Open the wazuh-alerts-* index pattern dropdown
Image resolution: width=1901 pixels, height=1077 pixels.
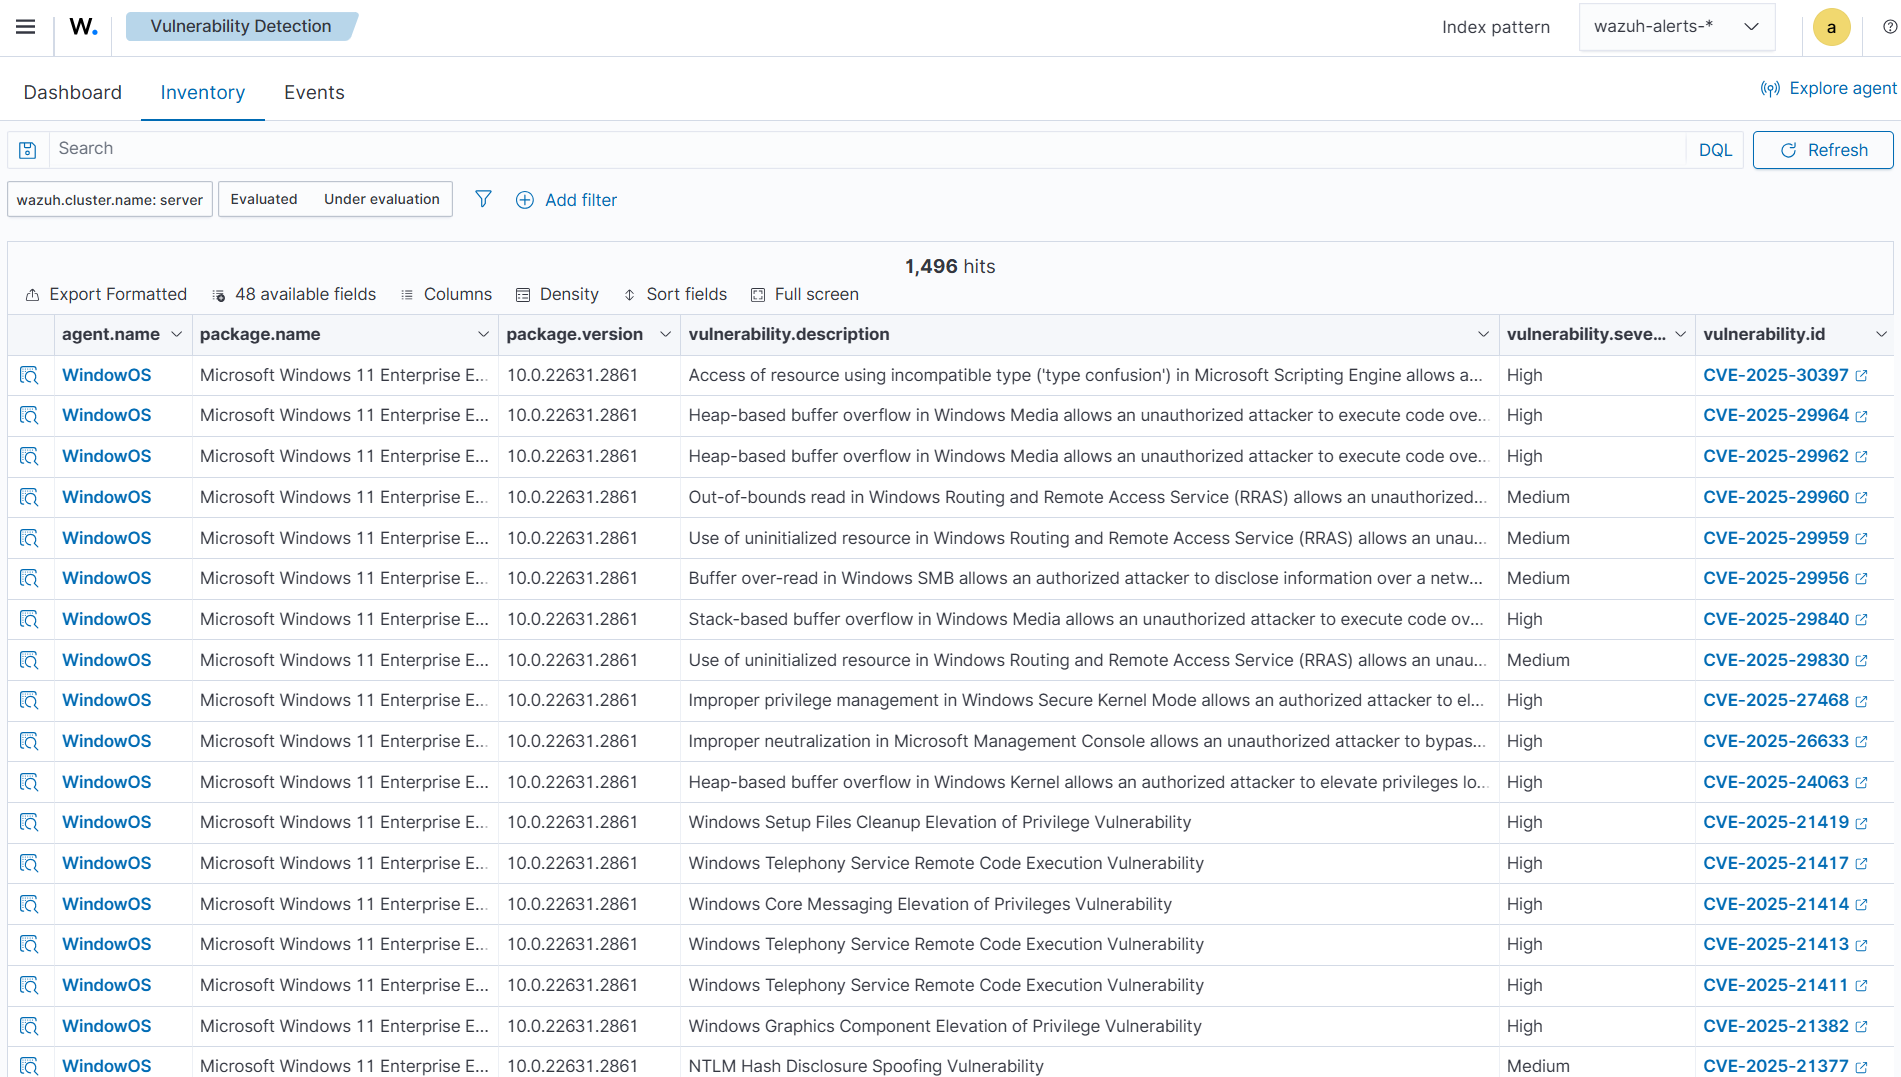[1676, 26]
